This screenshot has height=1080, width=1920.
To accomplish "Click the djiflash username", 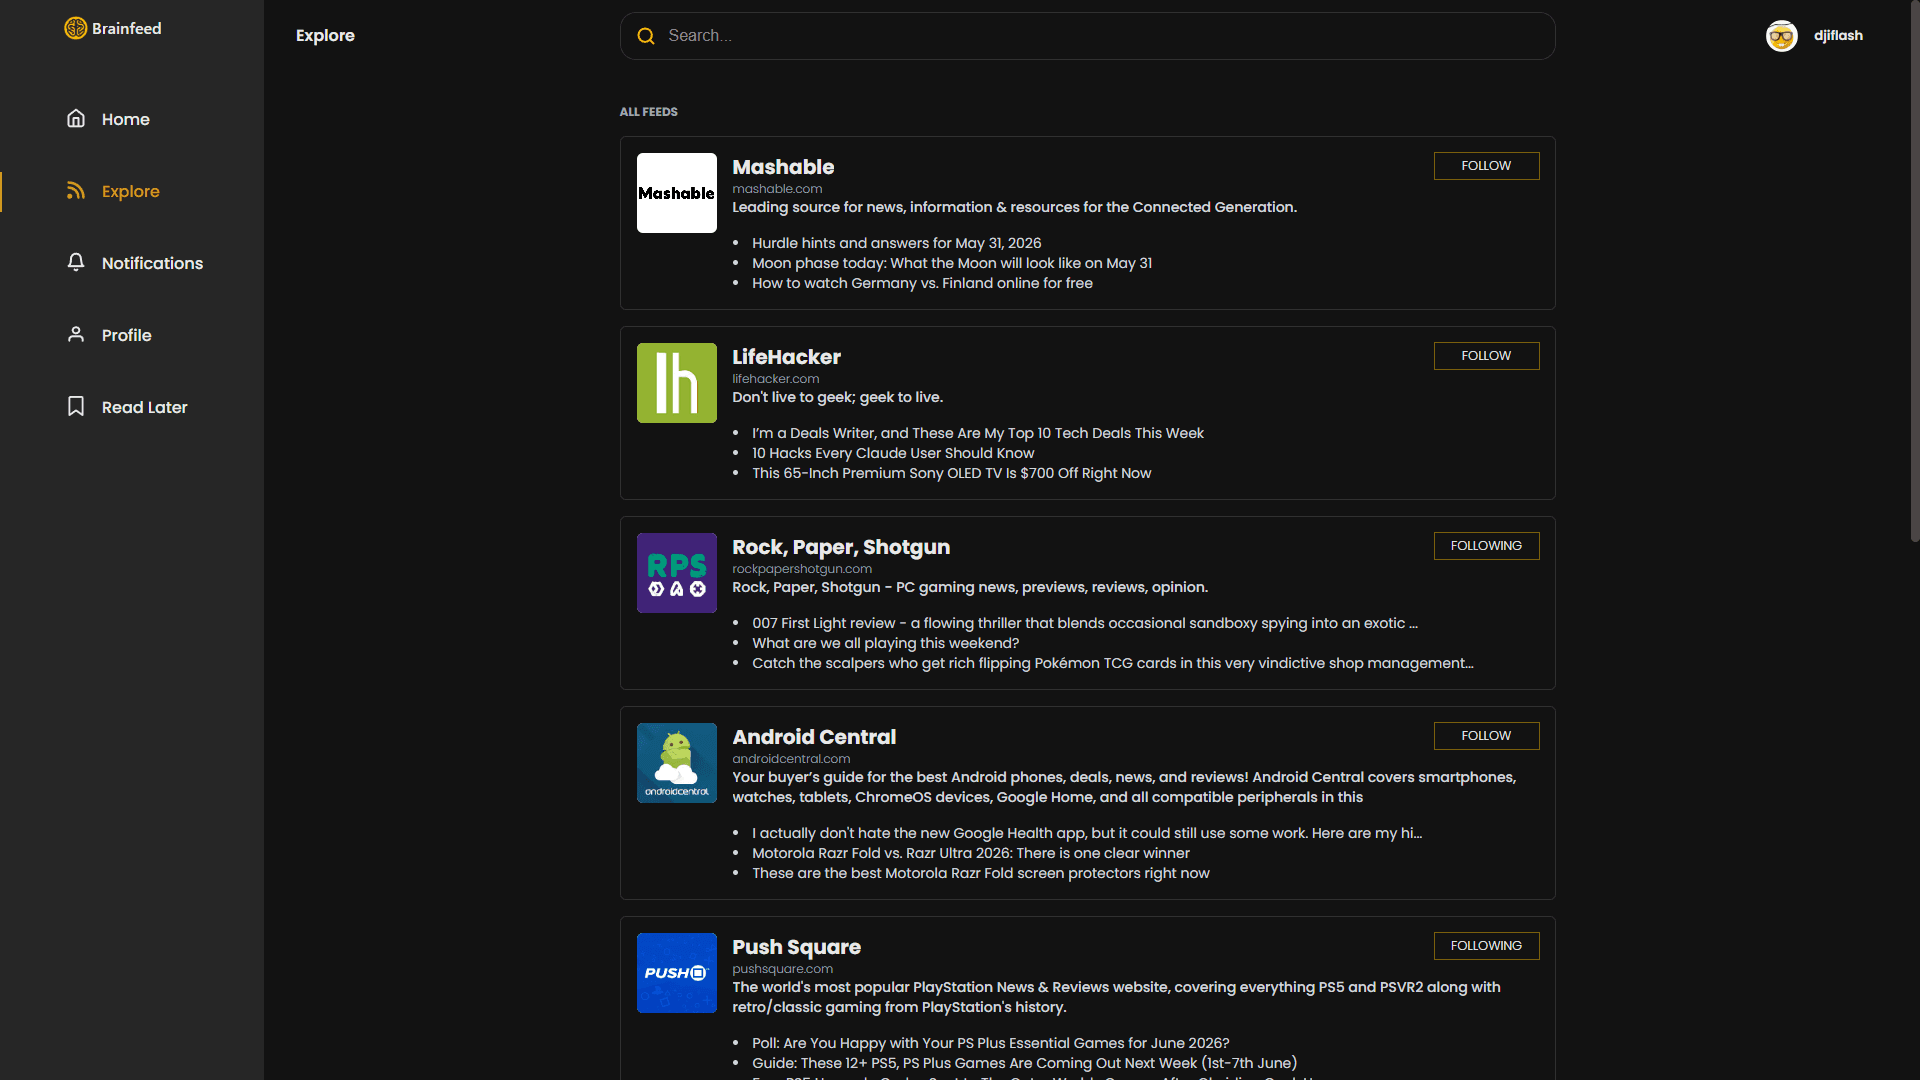I will (x=1838, y=36).
